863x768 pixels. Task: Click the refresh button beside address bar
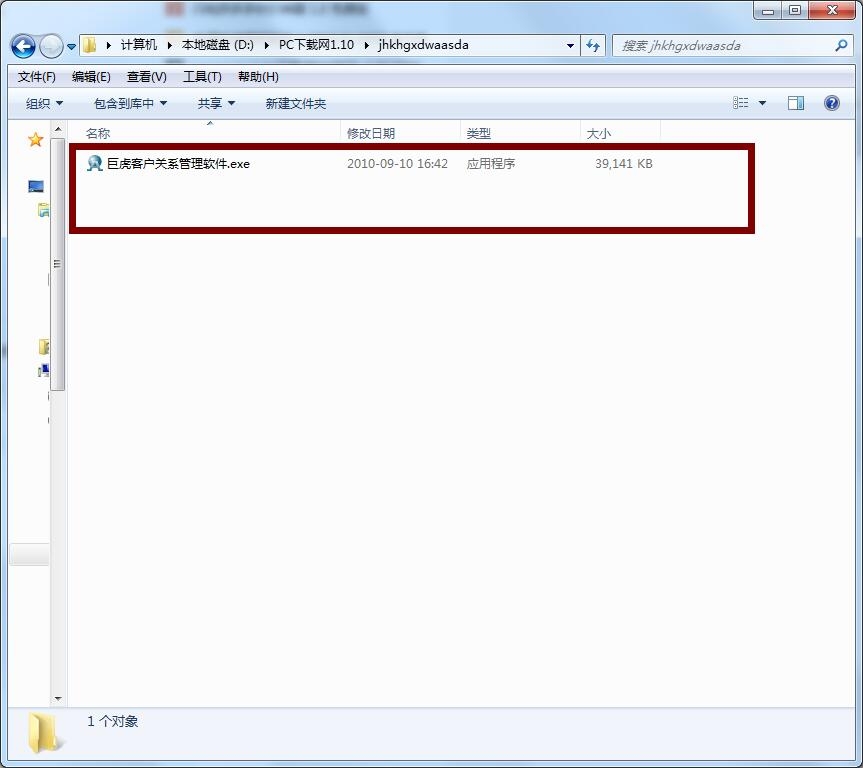point(593,46)
